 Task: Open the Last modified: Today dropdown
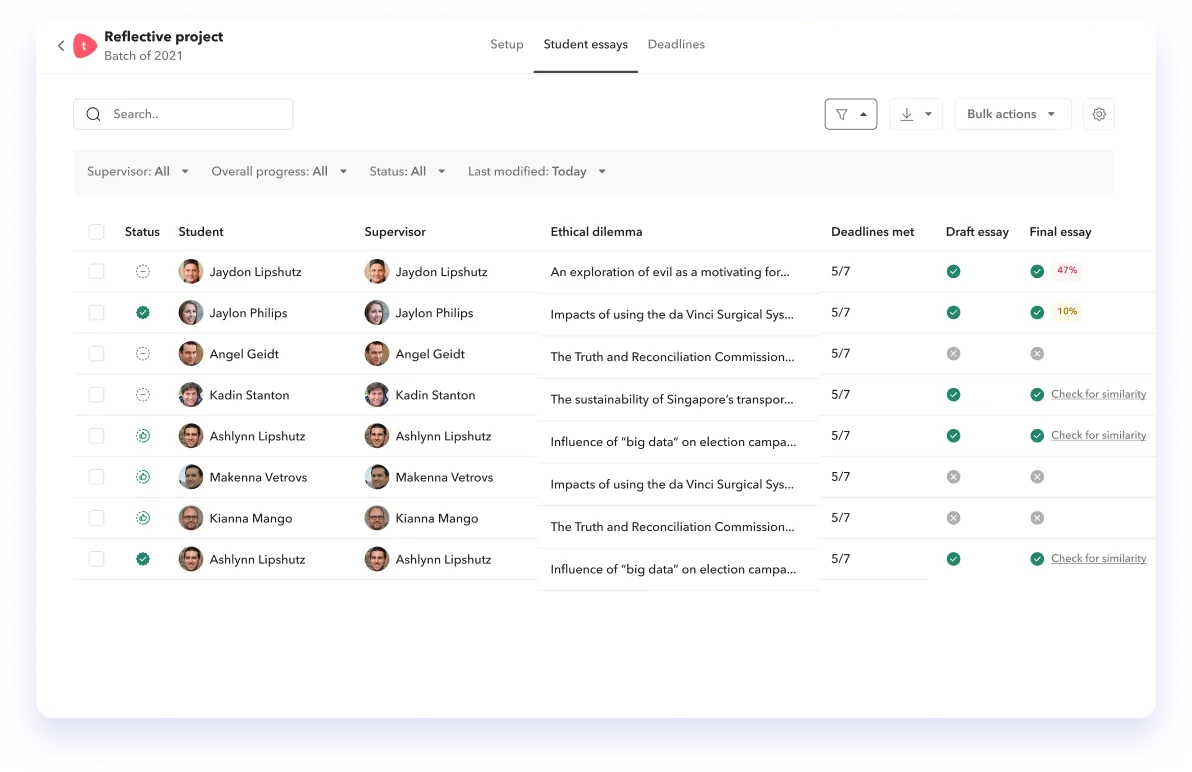click(x=536, y=171)
